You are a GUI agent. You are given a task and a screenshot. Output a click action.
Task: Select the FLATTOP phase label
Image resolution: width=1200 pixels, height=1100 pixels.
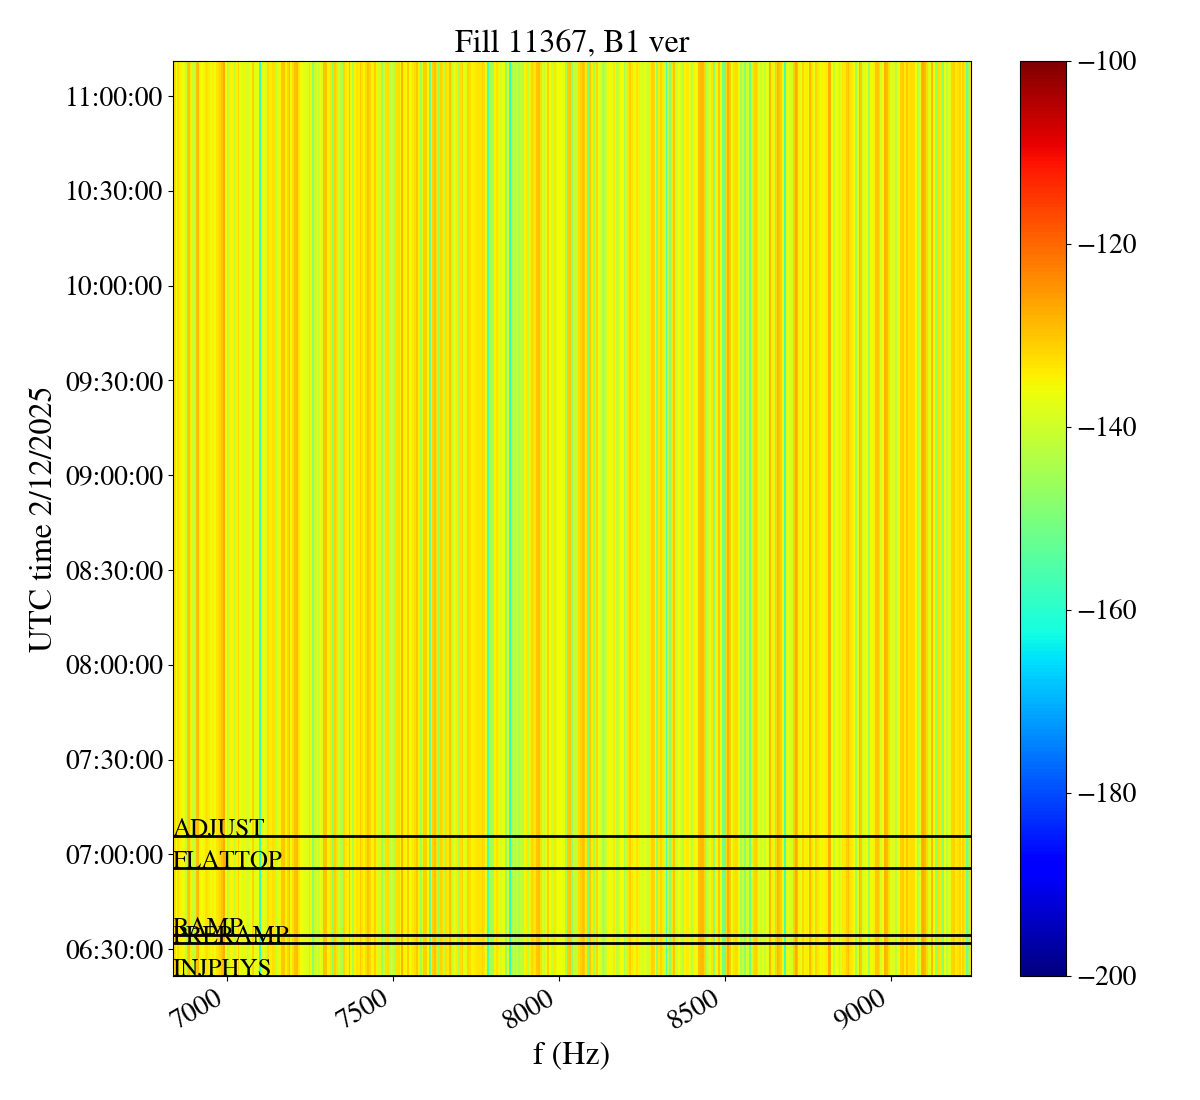click(x=228, y=859)
